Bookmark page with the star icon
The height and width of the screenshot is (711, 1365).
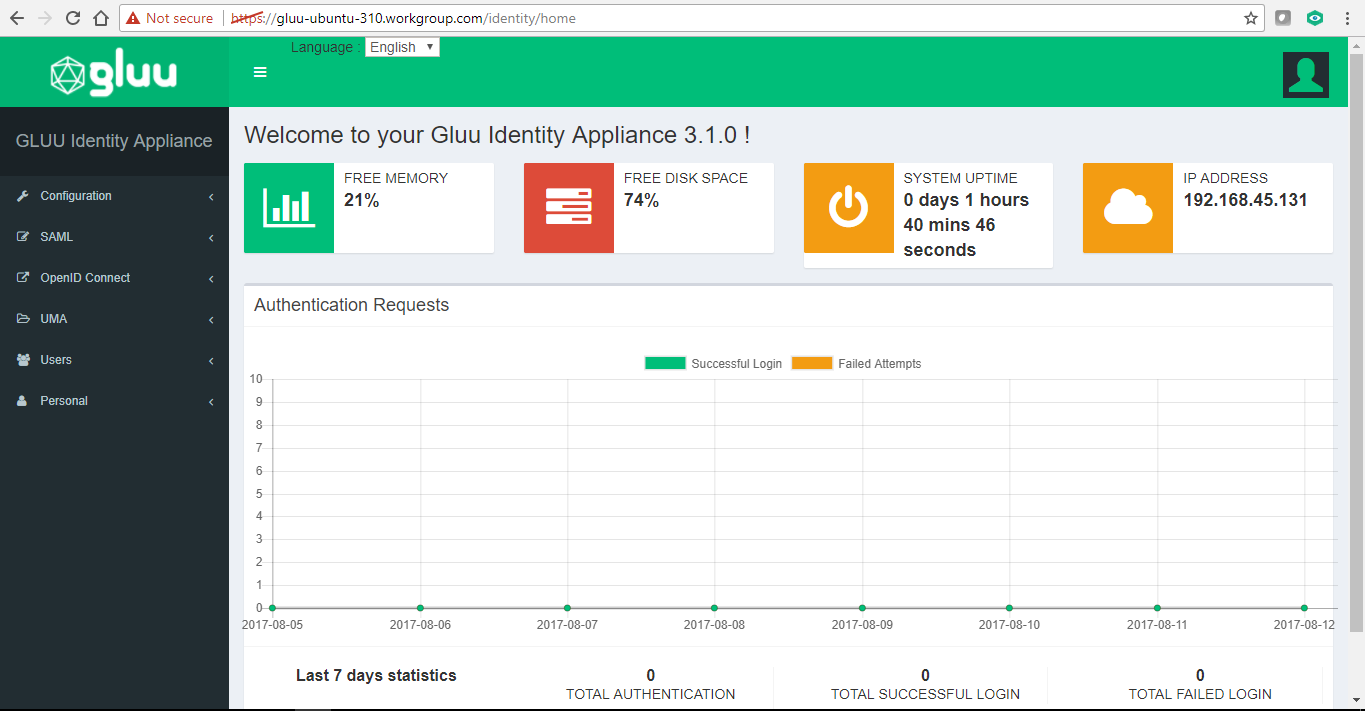(x=1250, y=18)
